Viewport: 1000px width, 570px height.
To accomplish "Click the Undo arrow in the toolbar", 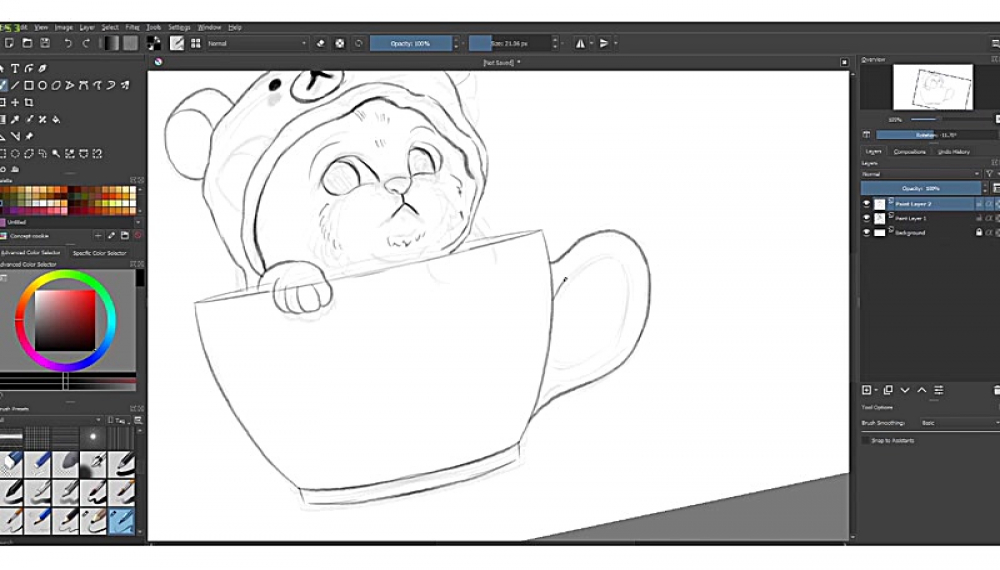I will point(68,43).
